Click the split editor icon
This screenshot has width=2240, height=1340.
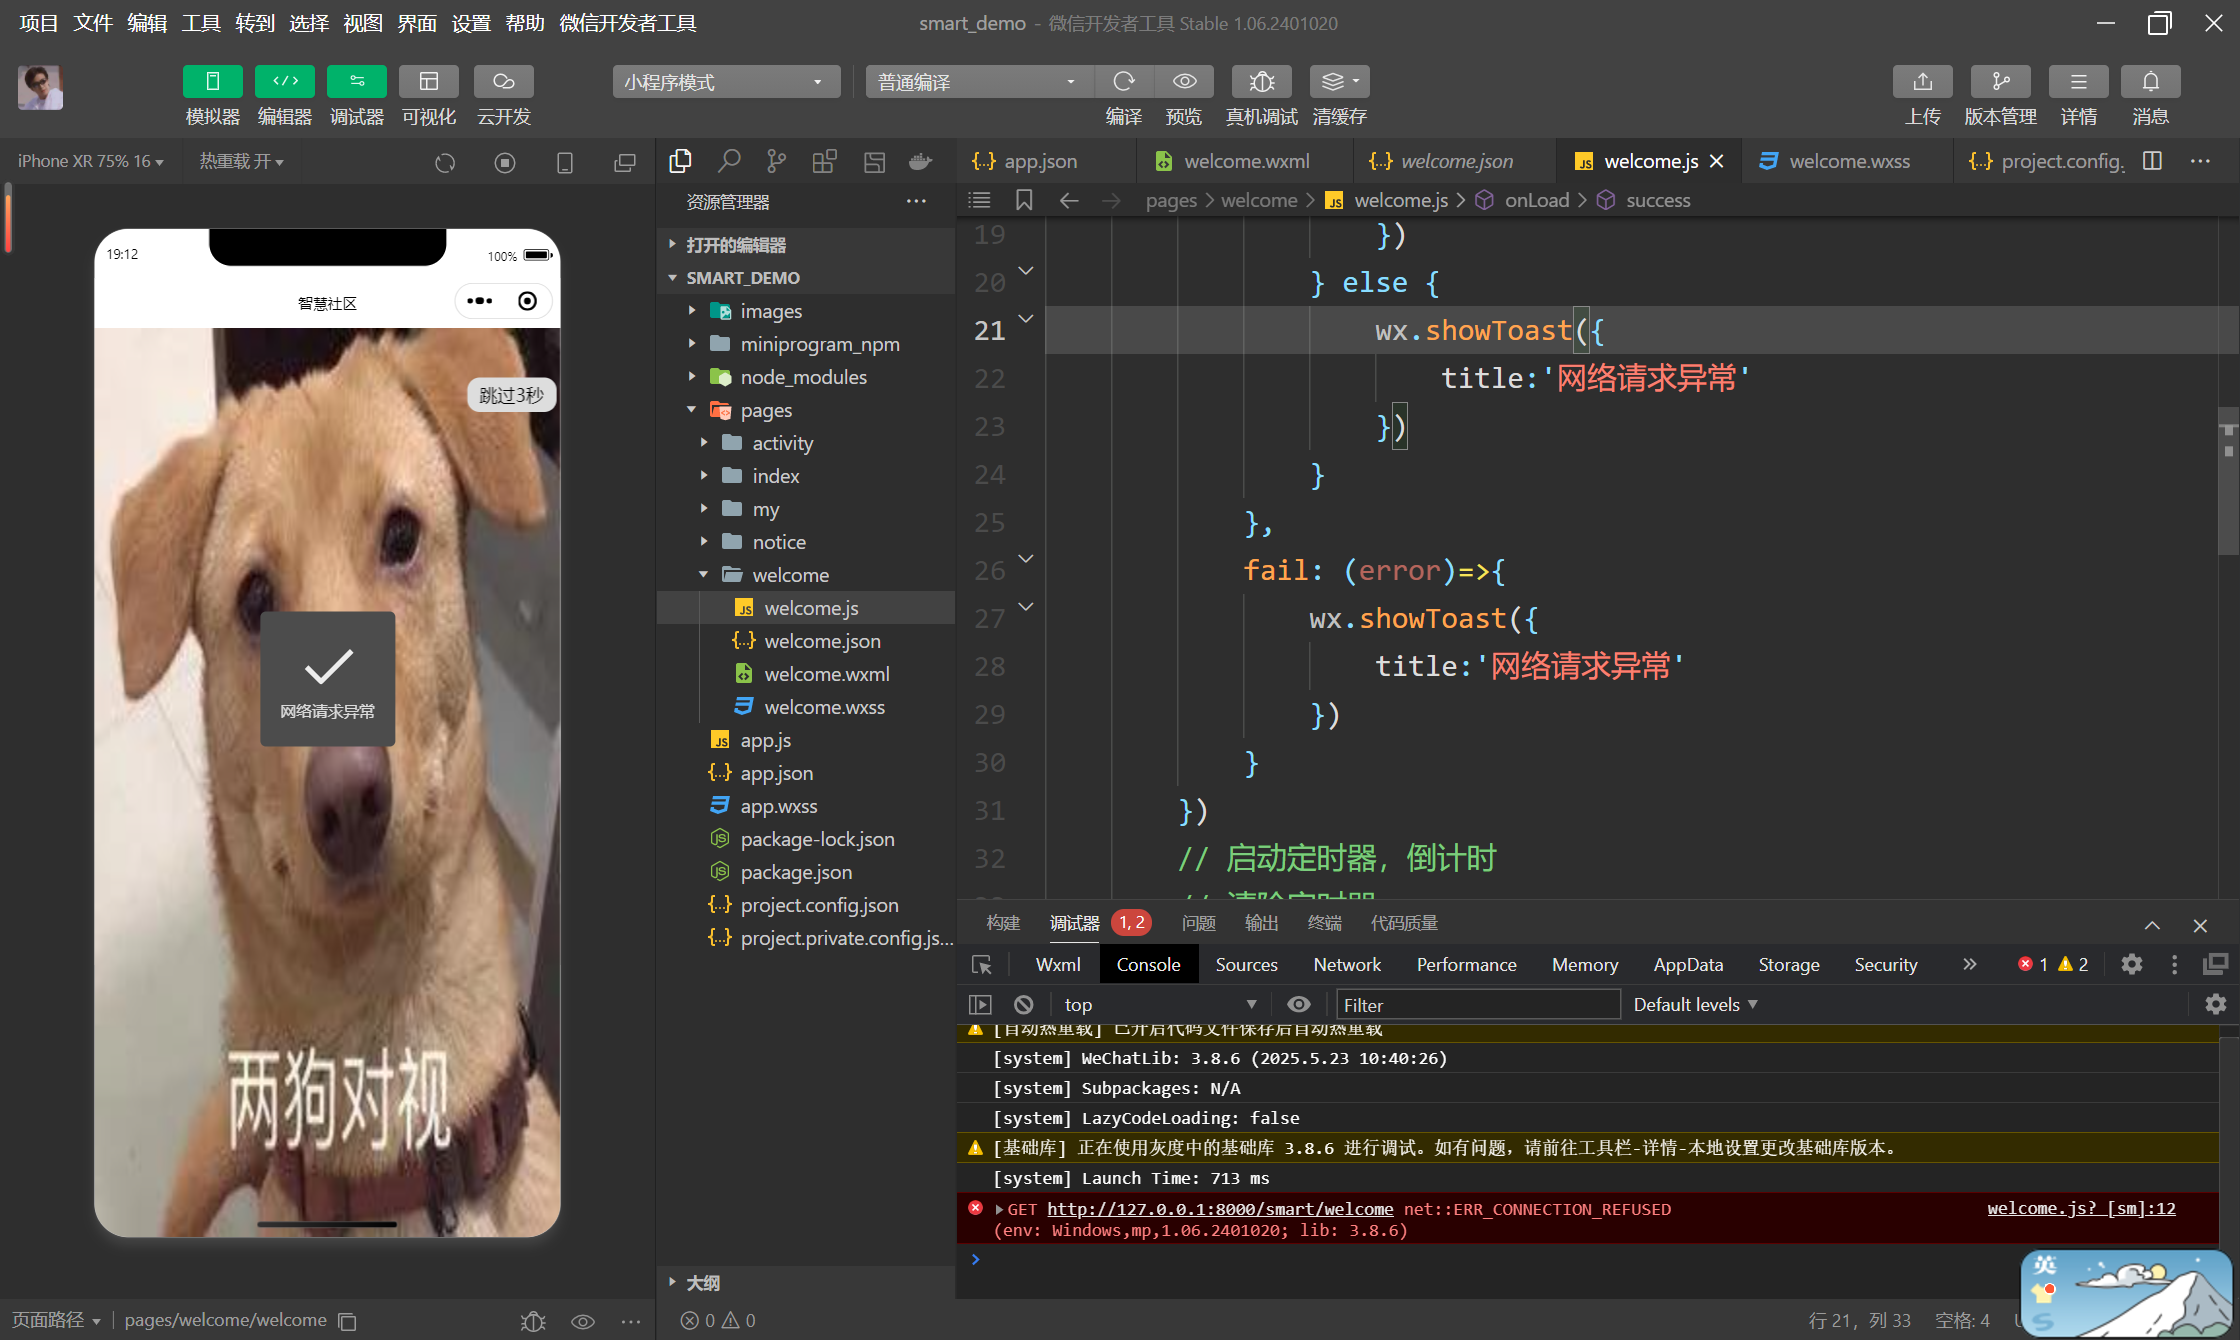click(2153, 161)
